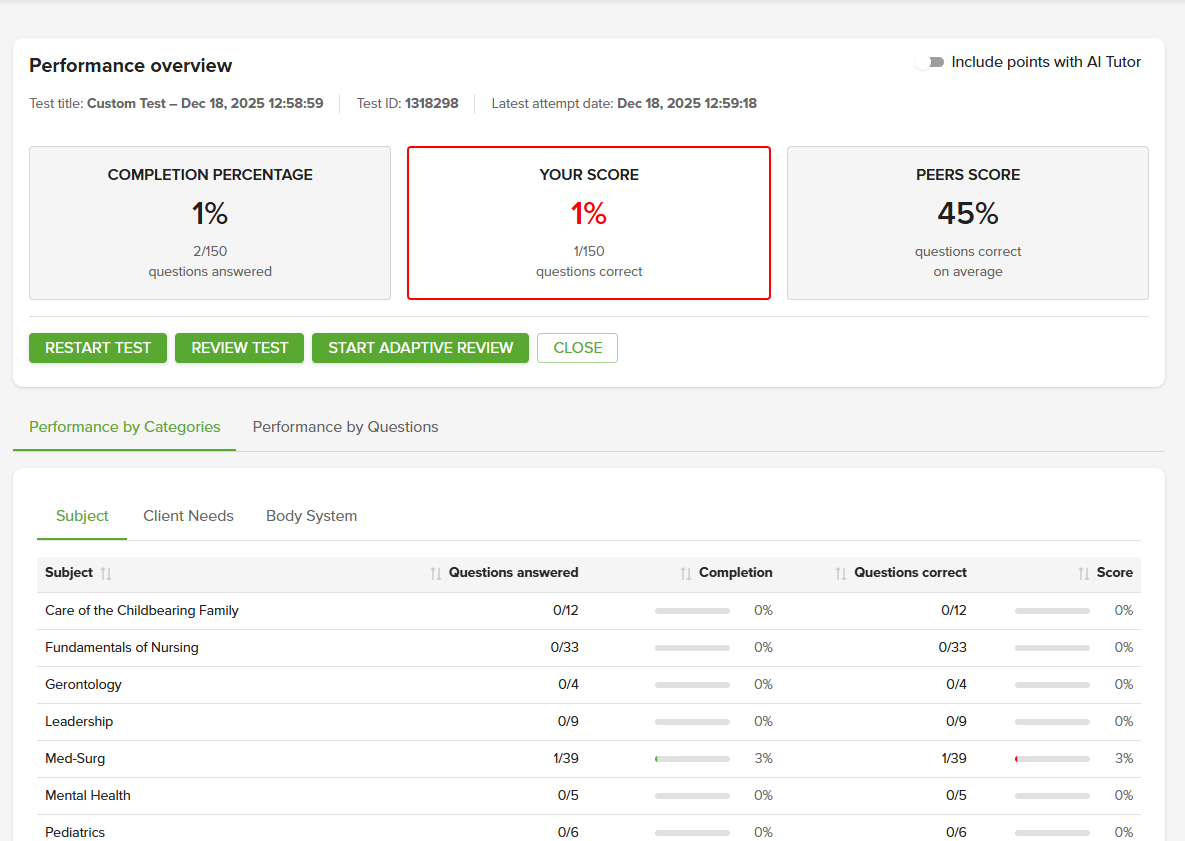Sort table by Subject column icon

(x=106, y=574)
